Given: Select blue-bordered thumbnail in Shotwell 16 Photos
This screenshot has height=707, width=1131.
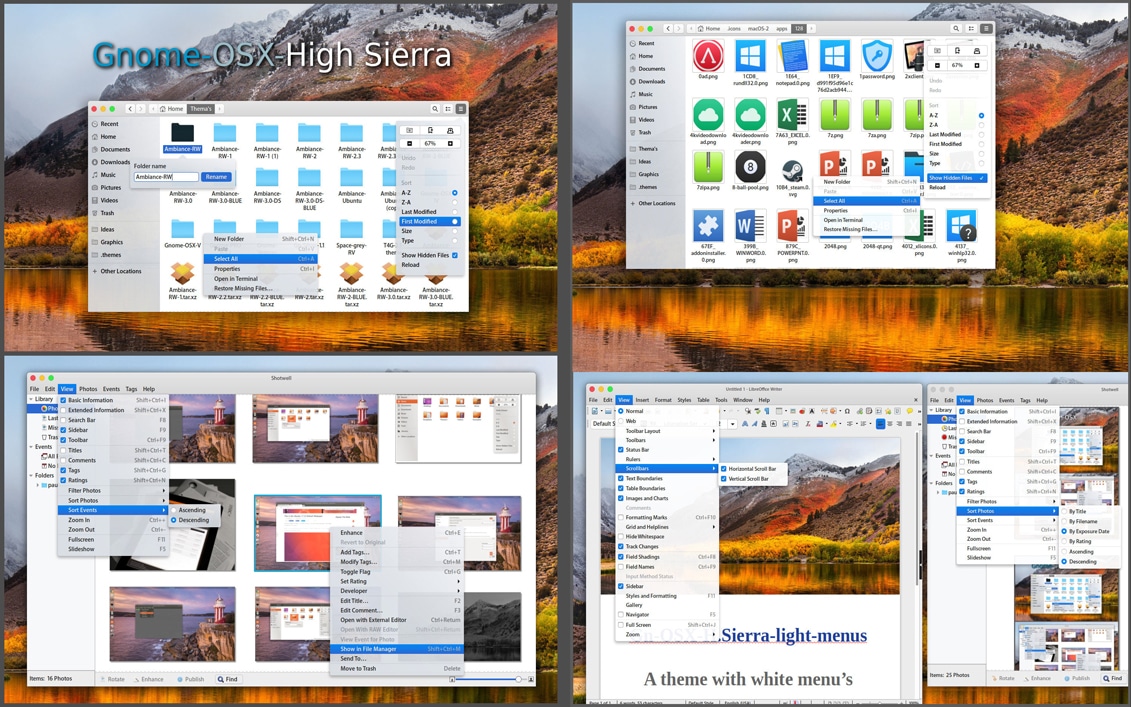Looking at the screenshot, I should 318,532.
